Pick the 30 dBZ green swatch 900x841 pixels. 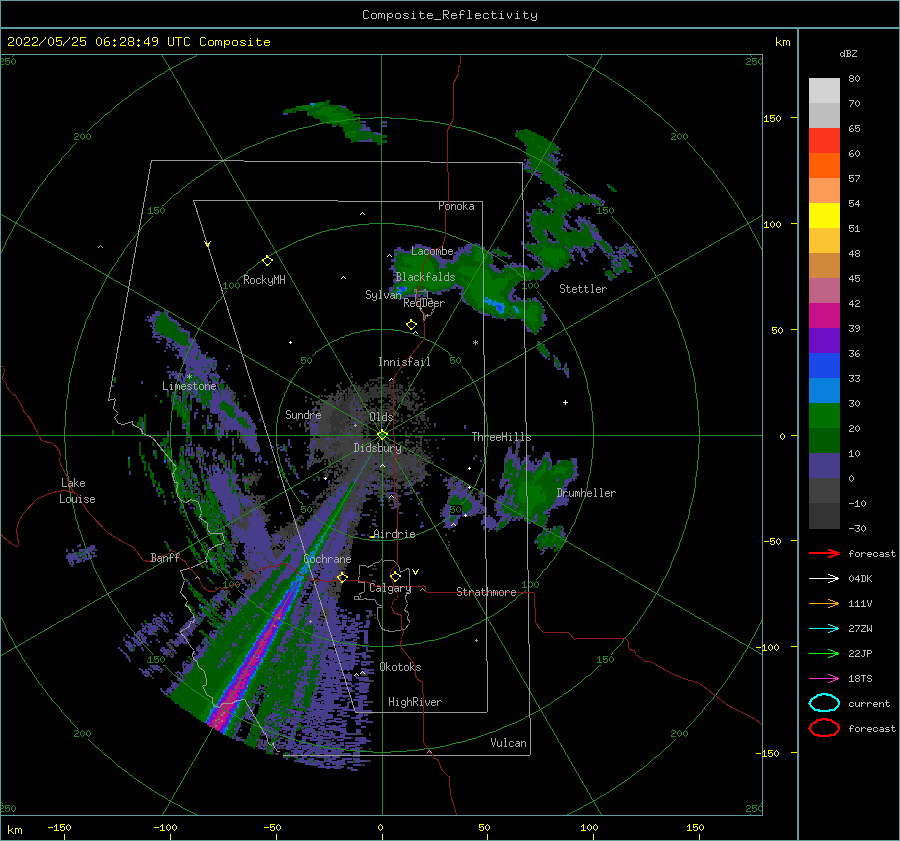click(x=824, y=416)
